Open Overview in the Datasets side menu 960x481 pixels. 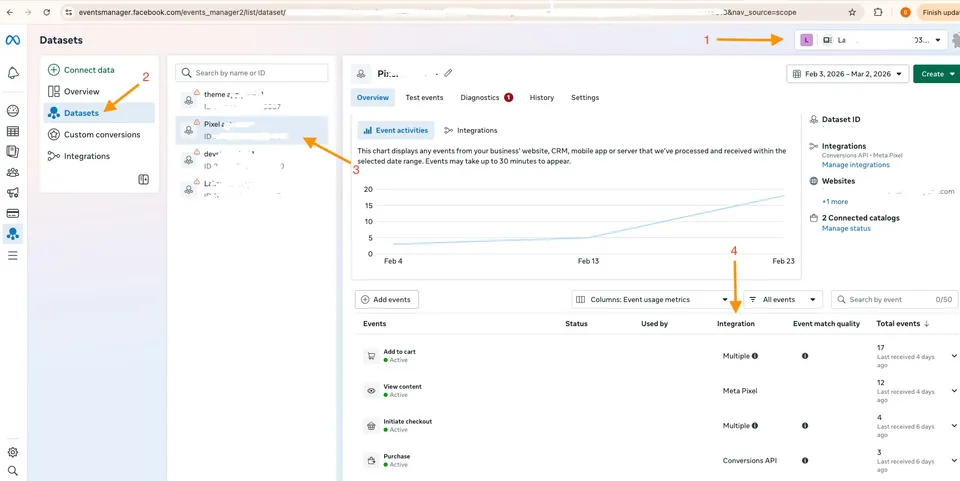click(81, 91)
